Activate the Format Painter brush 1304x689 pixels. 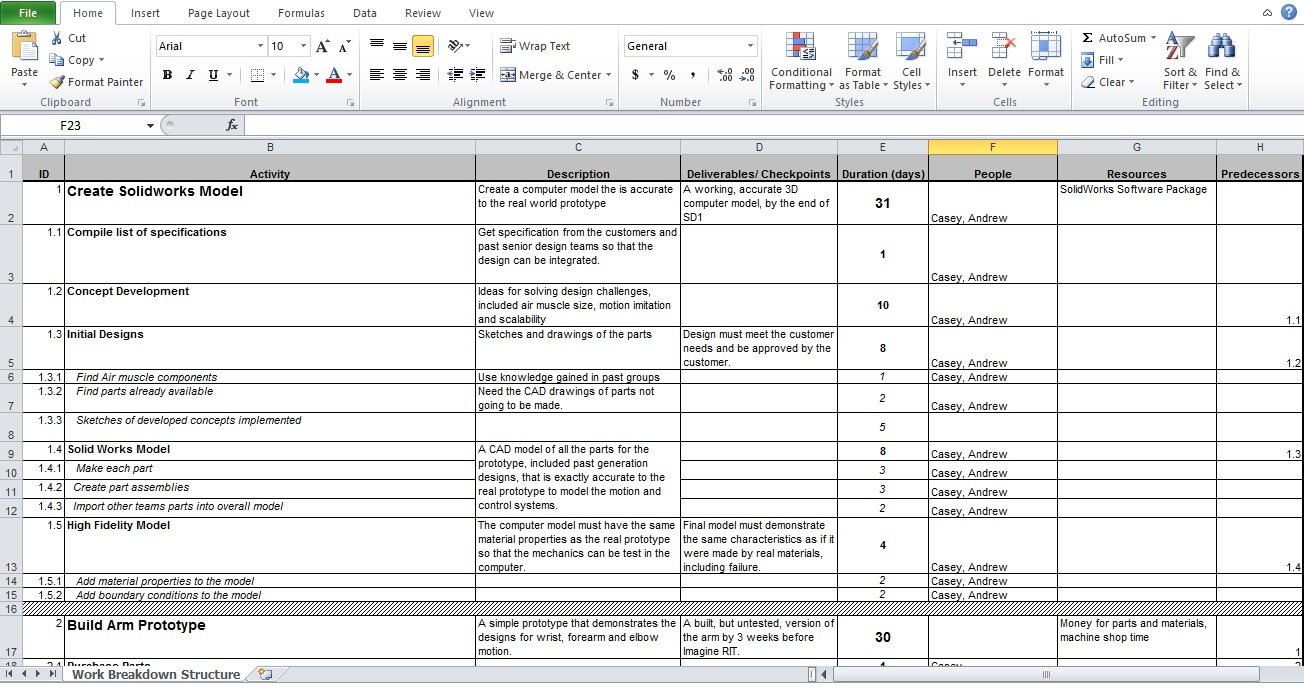(x=57, y=82)
